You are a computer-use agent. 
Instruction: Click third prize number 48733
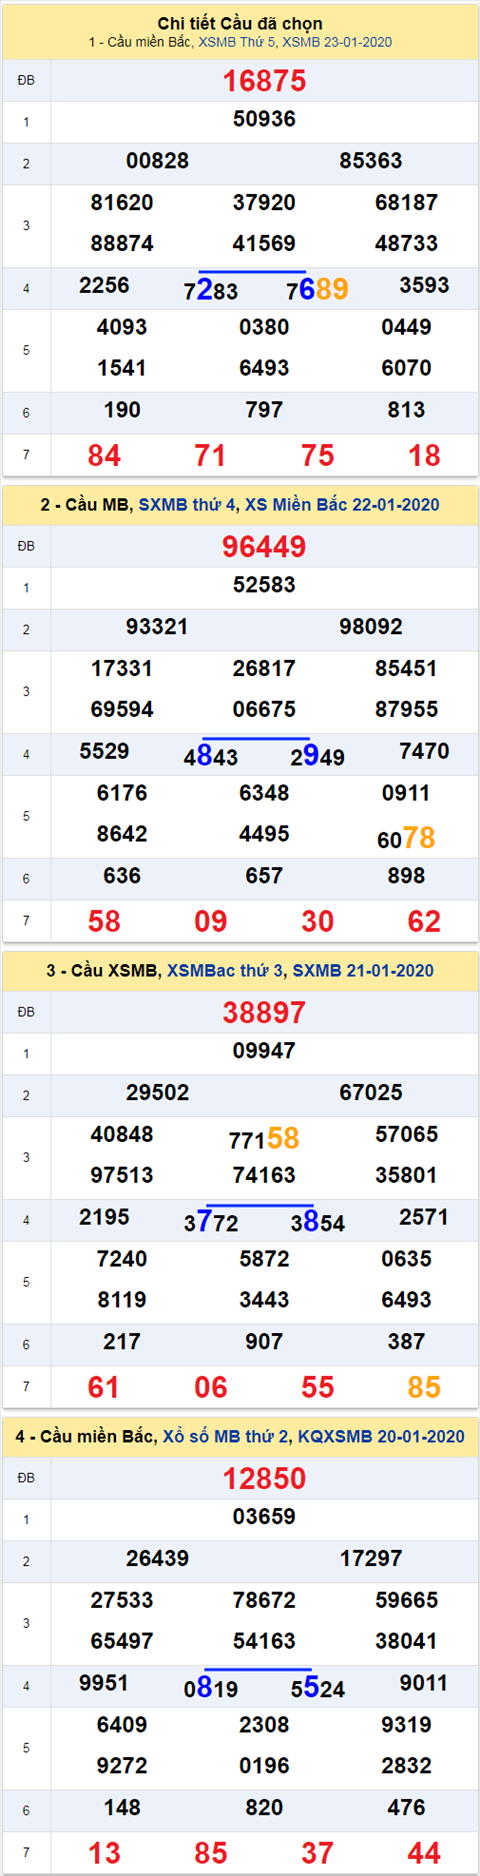coord(406,244)
